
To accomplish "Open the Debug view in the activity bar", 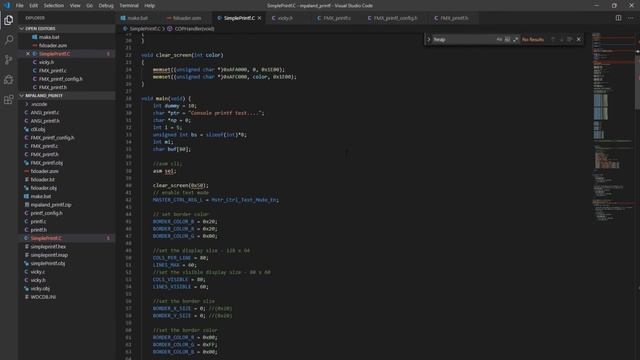I will coord(9,80).
